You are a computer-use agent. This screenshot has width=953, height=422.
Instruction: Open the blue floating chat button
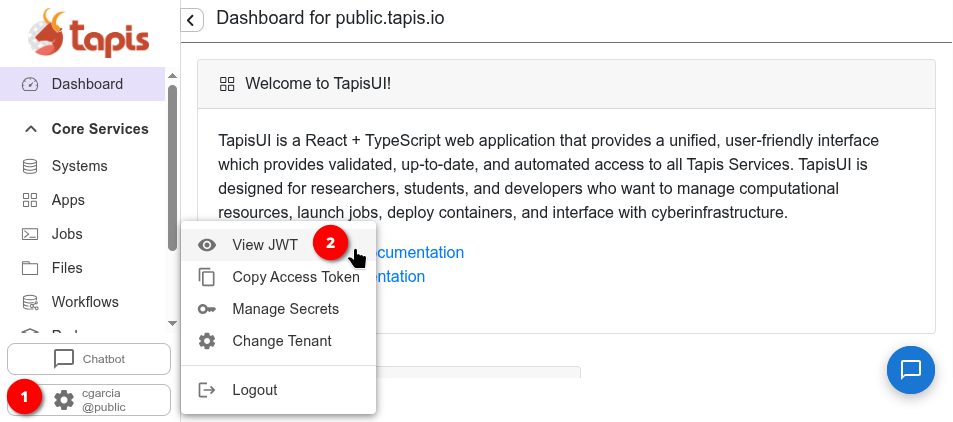click(910, 370)
